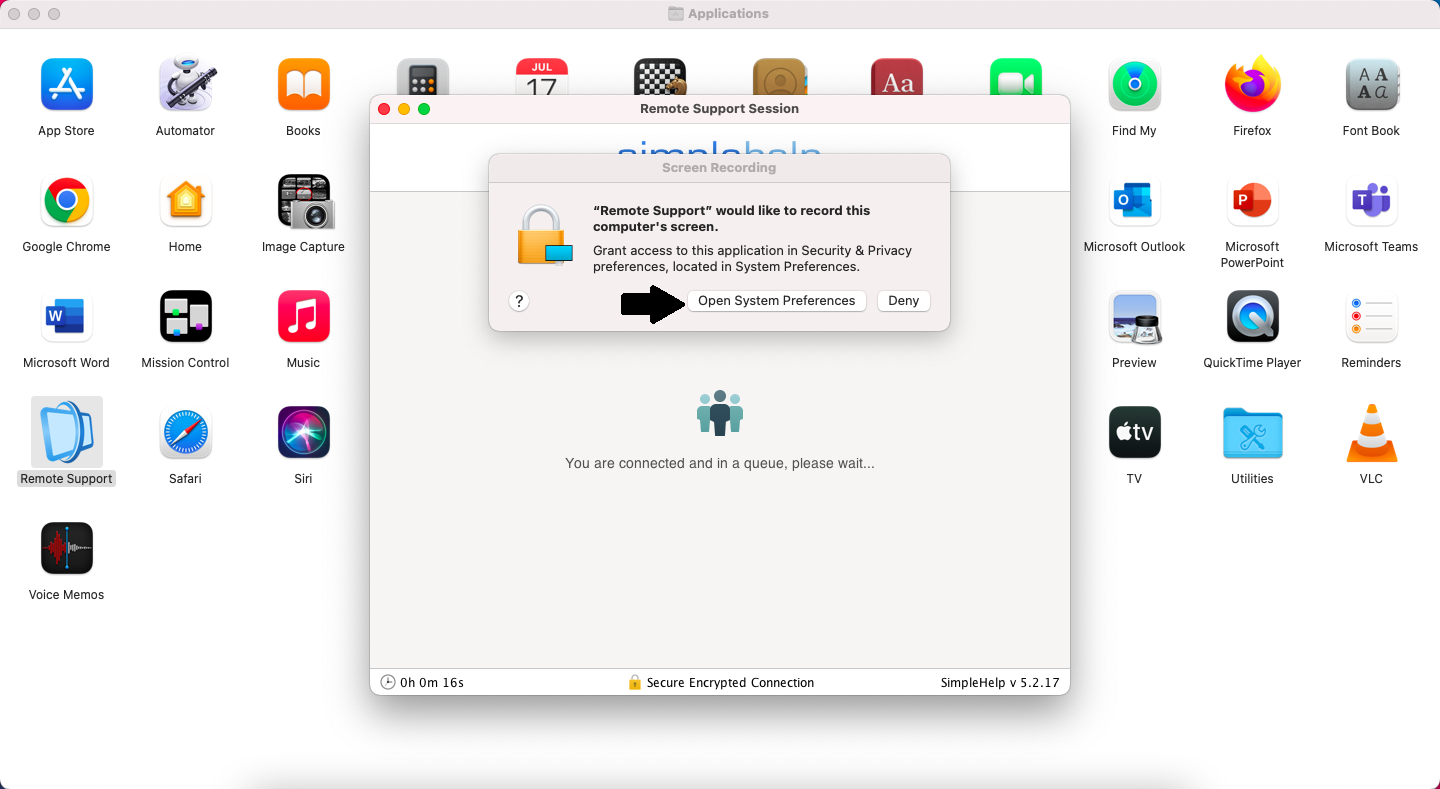The image size is (1440, 789).
Task: Launch VLC media player icon
Action: [x=1371, y=433]
